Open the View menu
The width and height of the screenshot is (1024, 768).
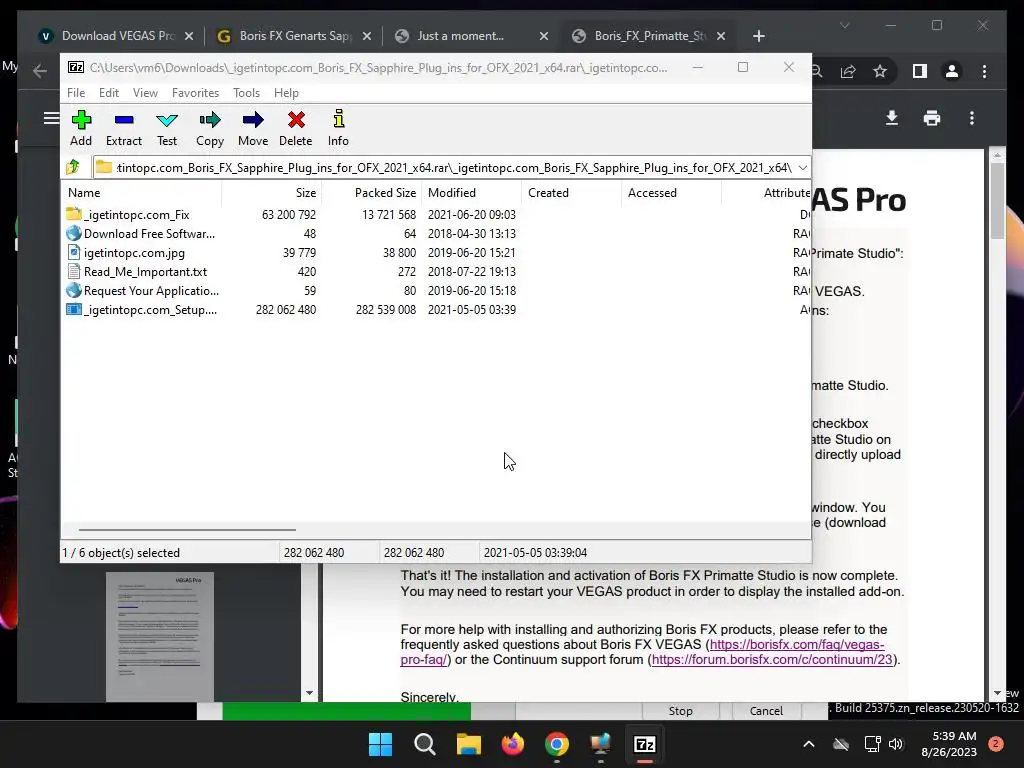click(x=145, y=93)
